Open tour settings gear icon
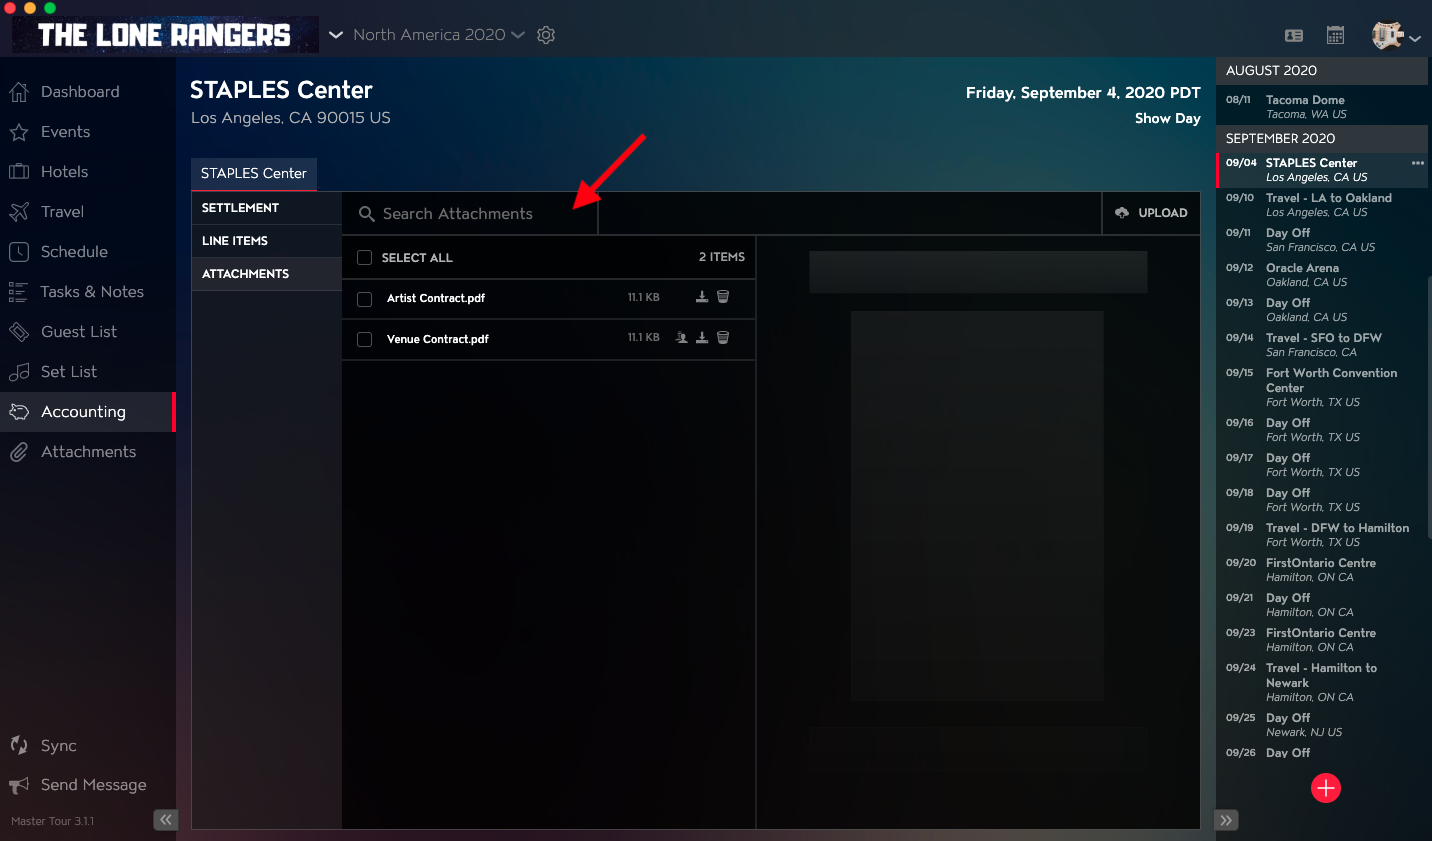 pos(546,35)
